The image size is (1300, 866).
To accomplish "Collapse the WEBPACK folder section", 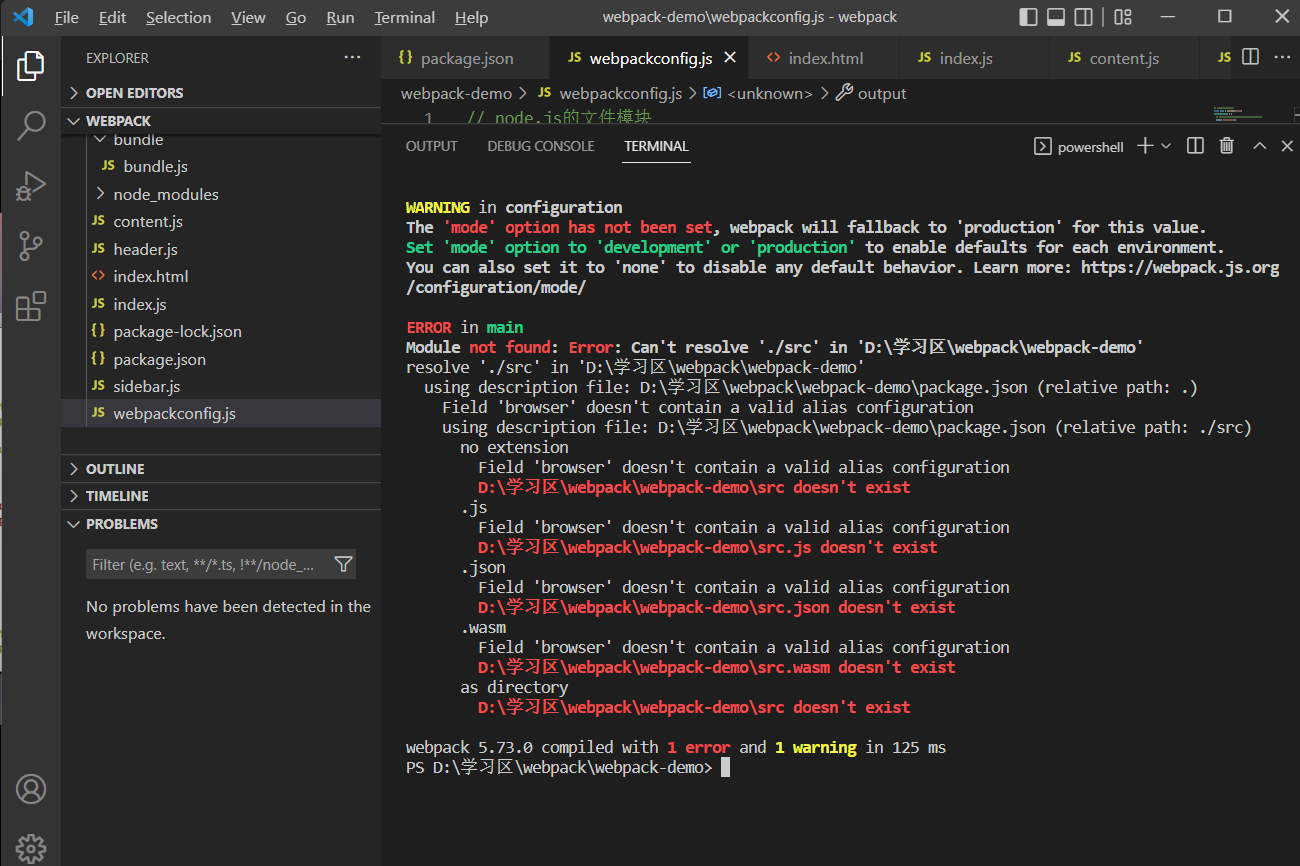I will pyautogui.click(x=221, y=121).
